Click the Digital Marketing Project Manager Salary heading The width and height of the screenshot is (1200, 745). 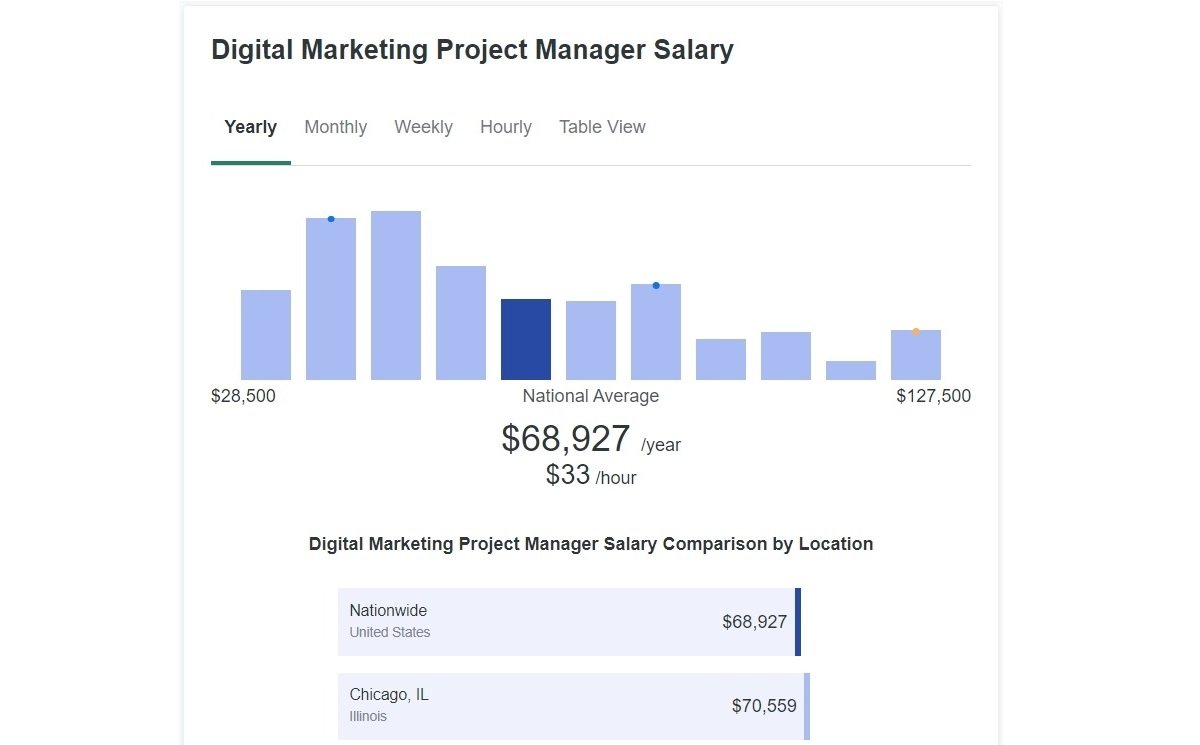(472, 49)
